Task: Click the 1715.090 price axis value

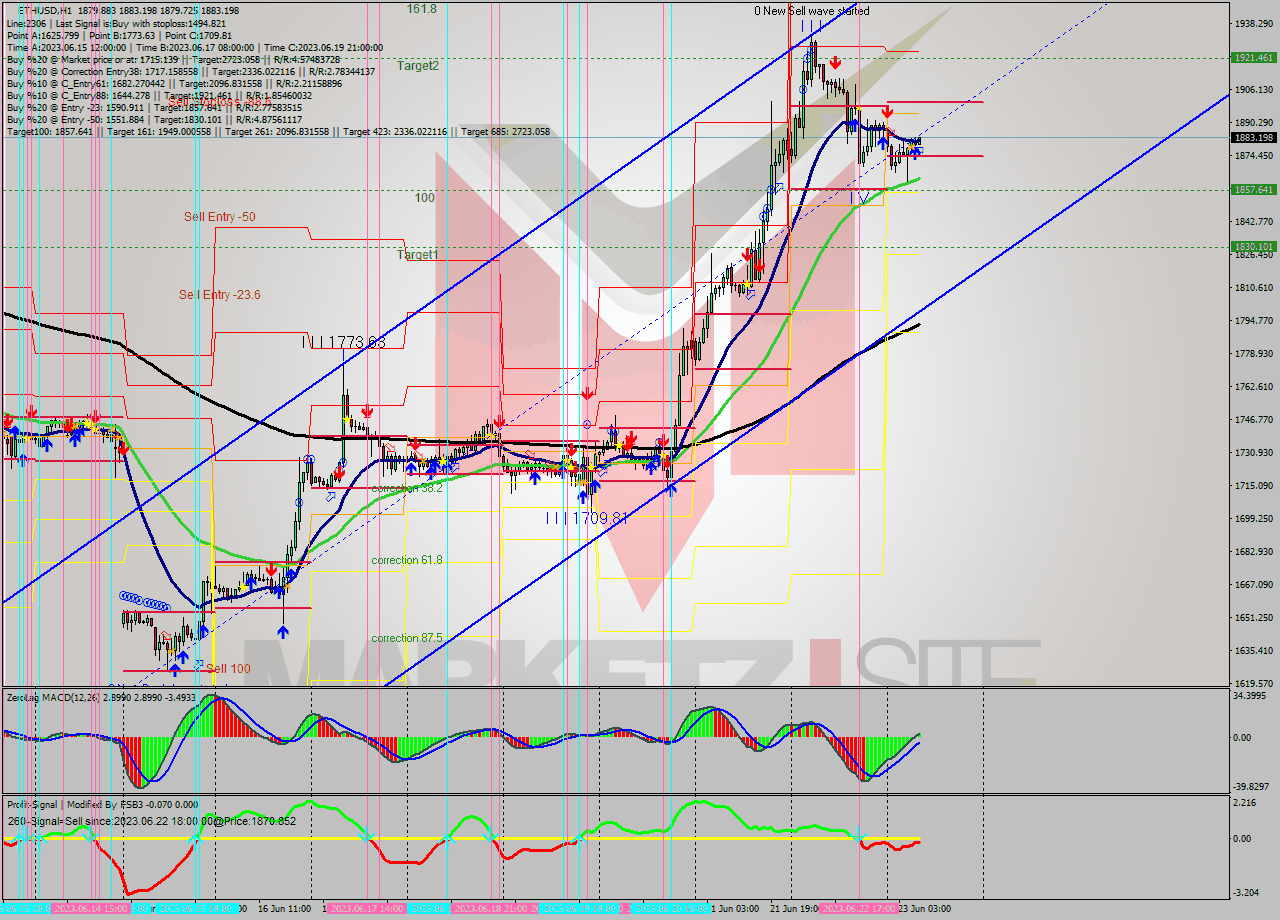Action: [x=1254, y=486]
